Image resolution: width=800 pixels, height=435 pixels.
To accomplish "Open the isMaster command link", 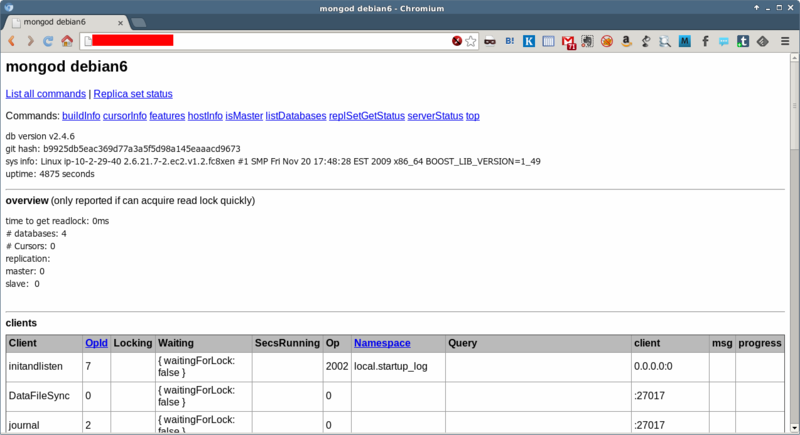I will click(x=244, y=116).
